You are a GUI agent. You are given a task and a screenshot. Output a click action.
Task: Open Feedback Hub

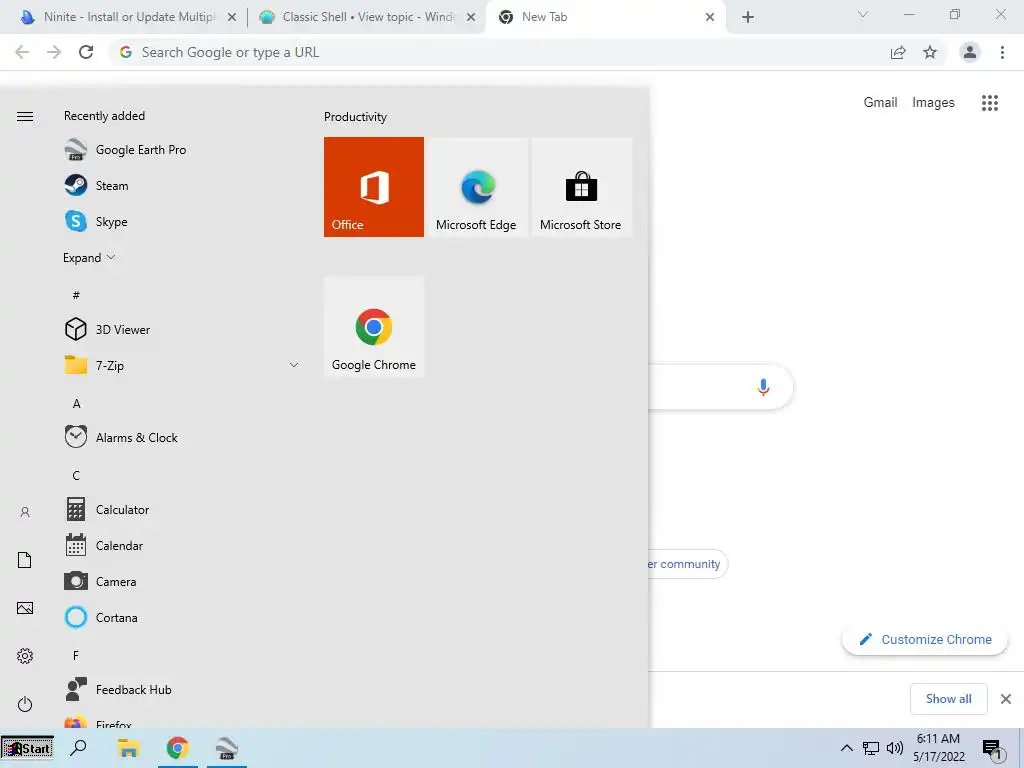(181, 690)
